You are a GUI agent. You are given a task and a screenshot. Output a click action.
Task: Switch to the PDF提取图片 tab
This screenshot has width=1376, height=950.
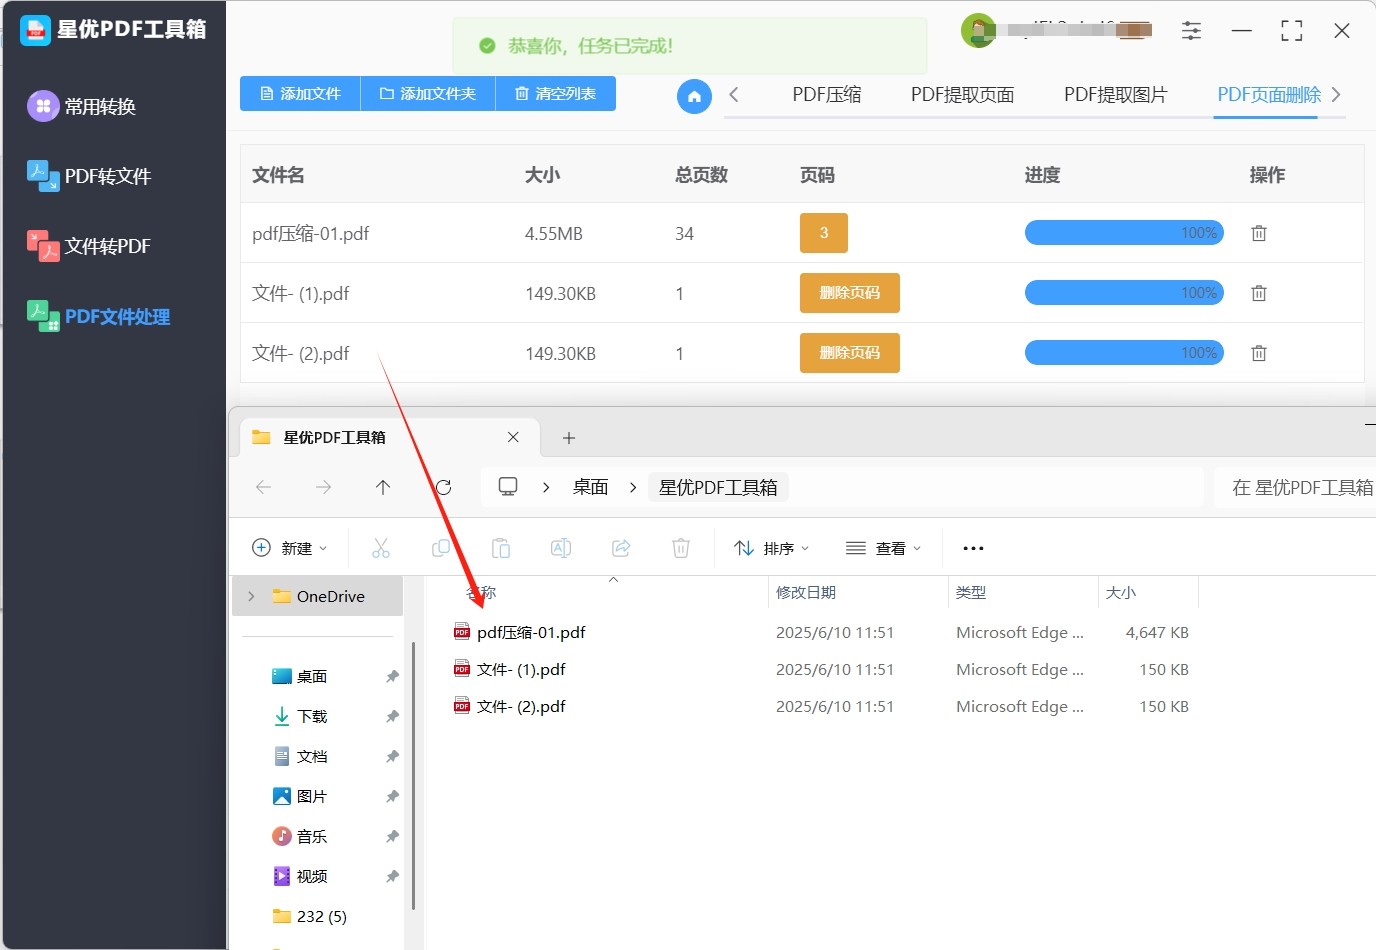[x=1115, y=95]
